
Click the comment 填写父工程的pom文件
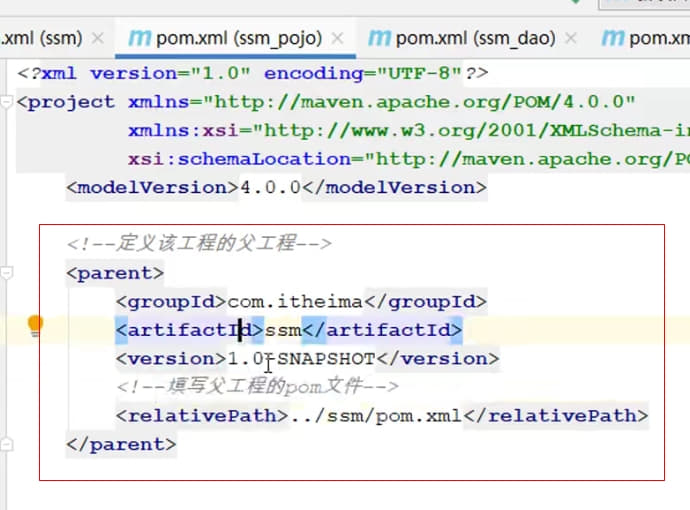pos(257,387)
